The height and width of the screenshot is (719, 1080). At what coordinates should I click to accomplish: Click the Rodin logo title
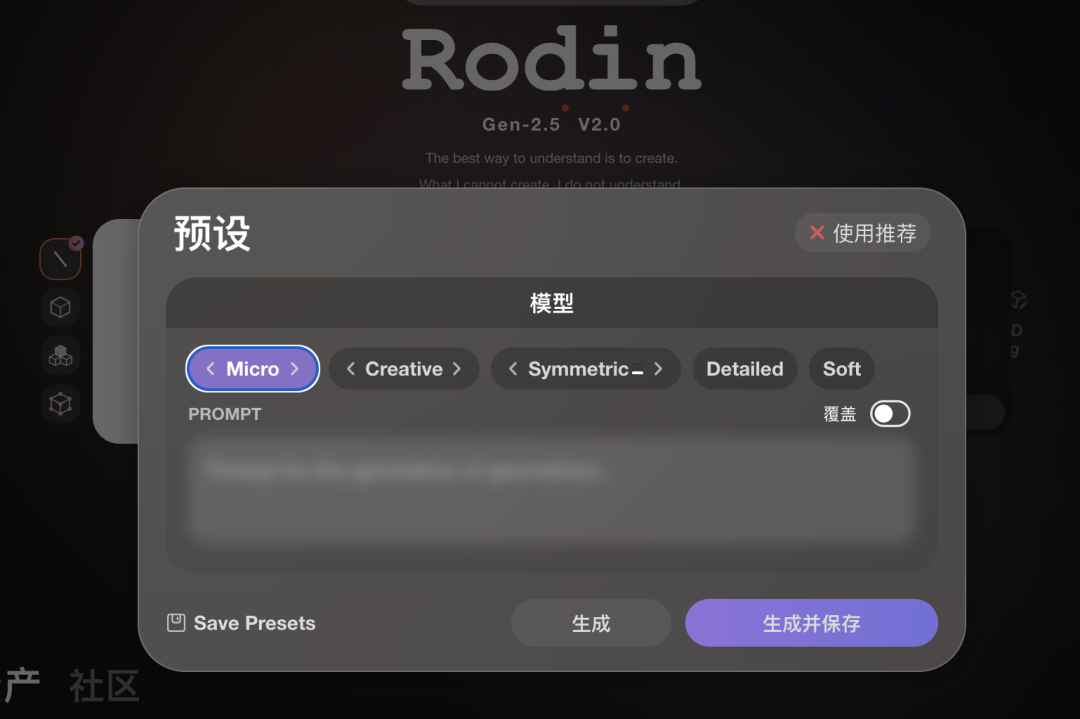tap(552, 59)
